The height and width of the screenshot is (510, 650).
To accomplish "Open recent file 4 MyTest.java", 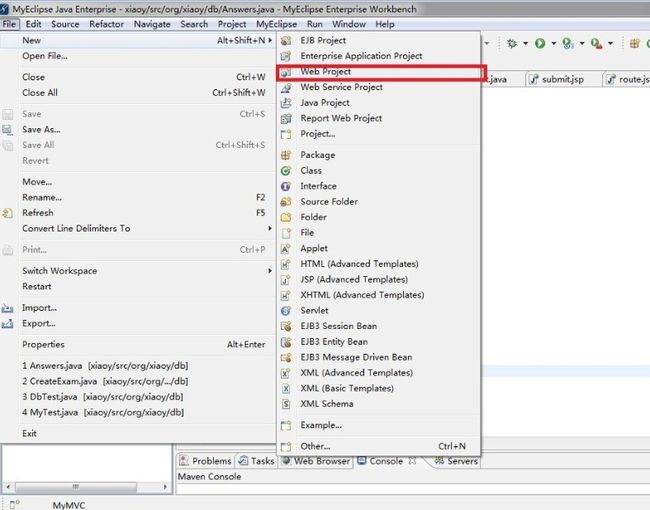I will click(x=138, y=413).
